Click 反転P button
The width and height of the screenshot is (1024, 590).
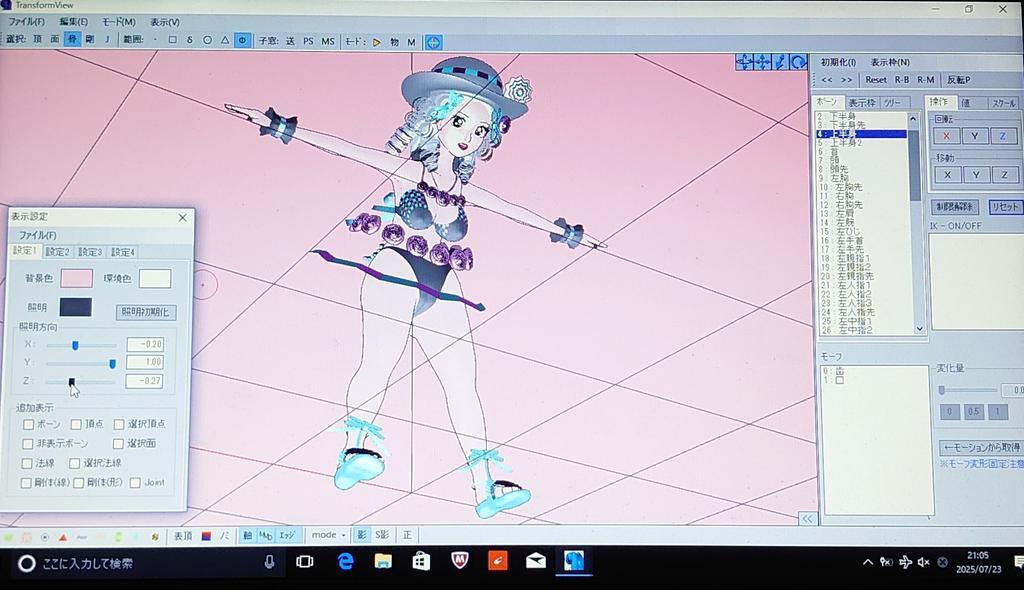(x=959, y=80)
